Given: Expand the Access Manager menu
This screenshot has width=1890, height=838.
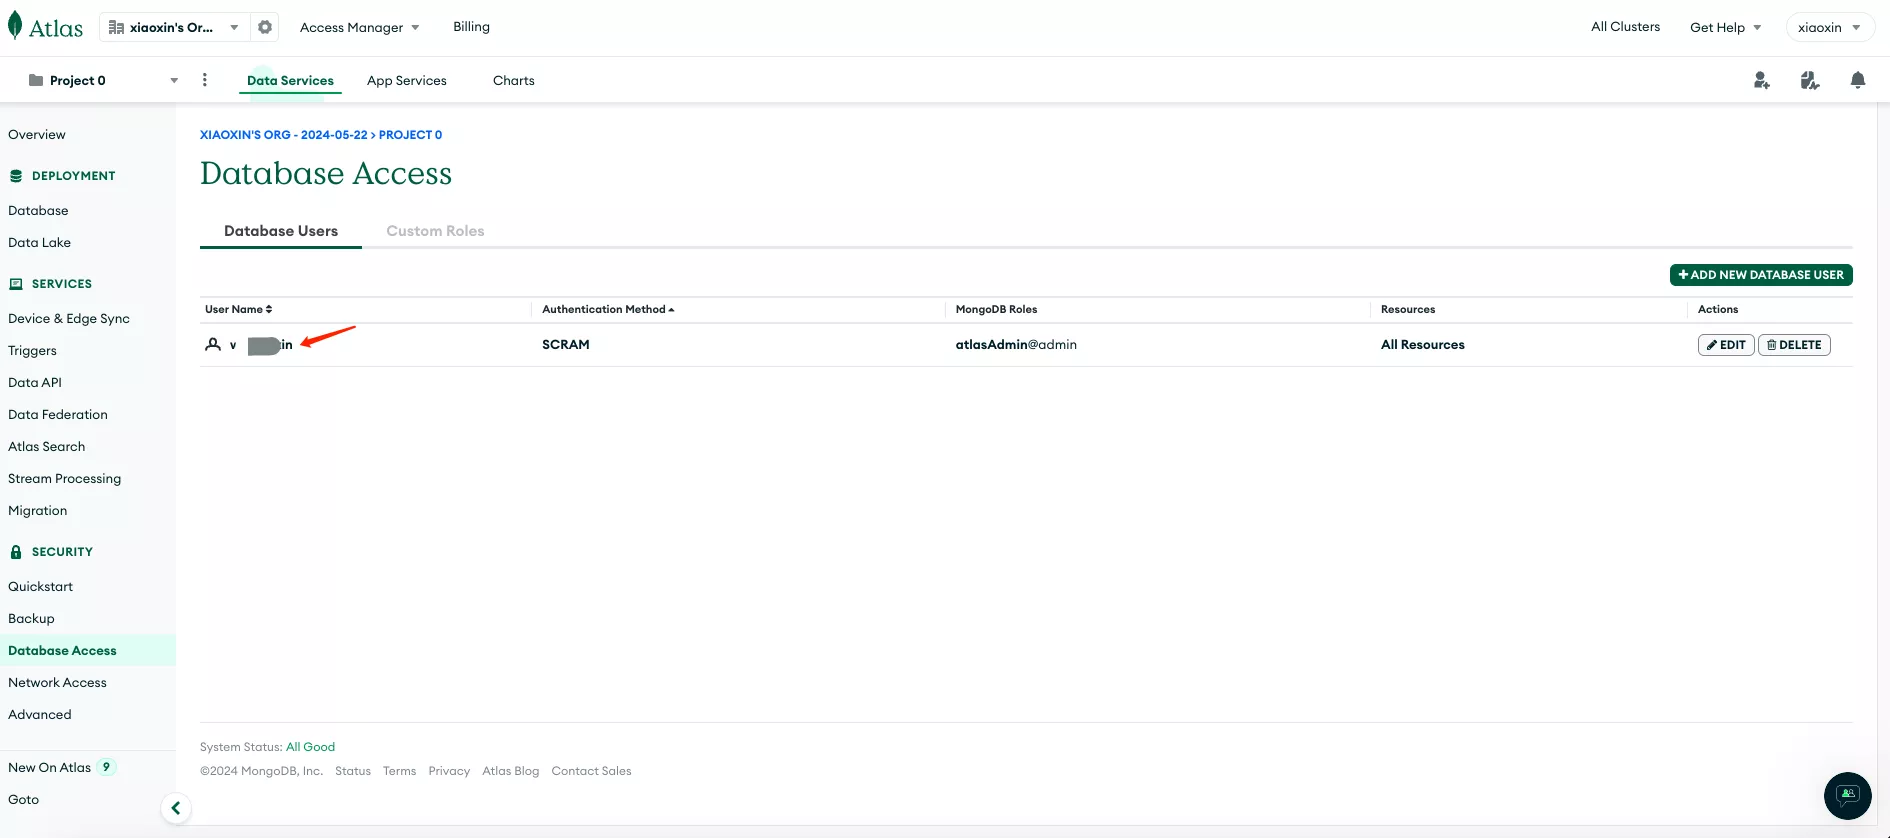Looking at the screenshot, I should [360, 27].
